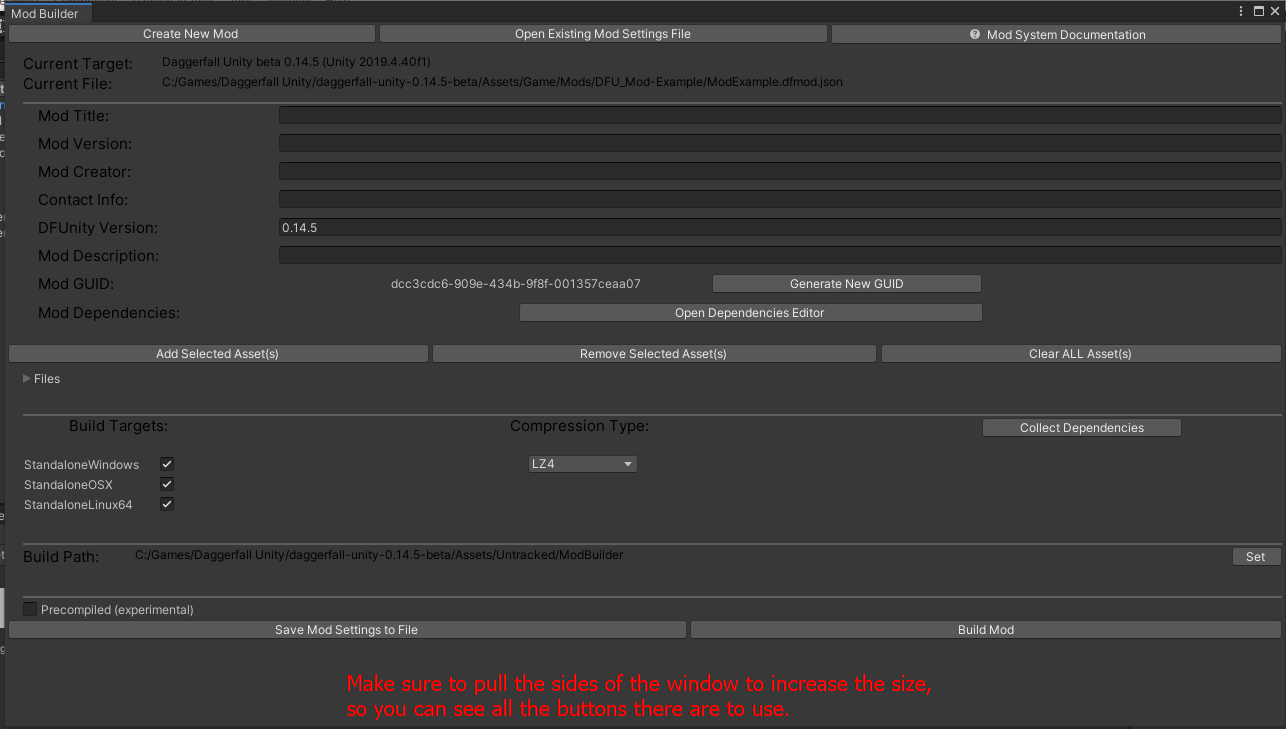Viewport: 1286px width, 729px height.
Task: Open the Dependencies Editor
Action: coord(751,313)
